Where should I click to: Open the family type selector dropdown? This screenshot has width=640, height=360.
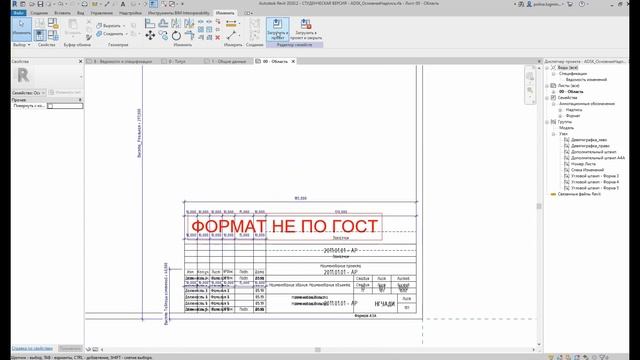click(x=29, y=93)
